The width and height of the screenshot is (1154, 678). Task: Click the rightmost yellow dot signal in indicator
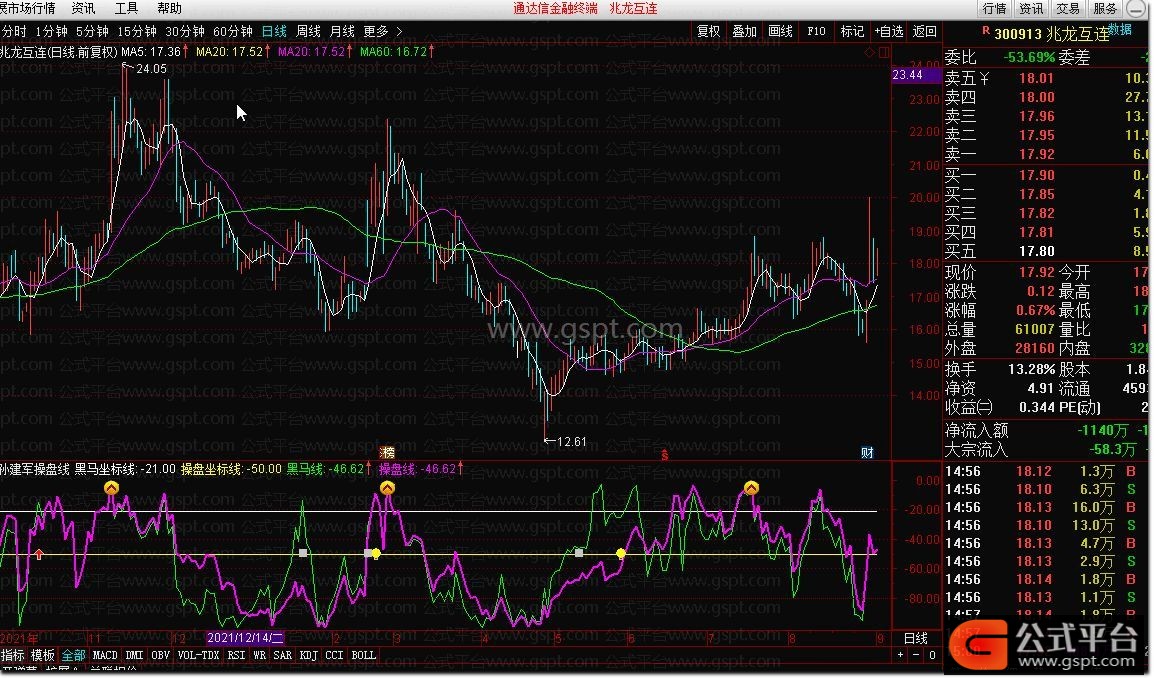(x=620, y=554)
